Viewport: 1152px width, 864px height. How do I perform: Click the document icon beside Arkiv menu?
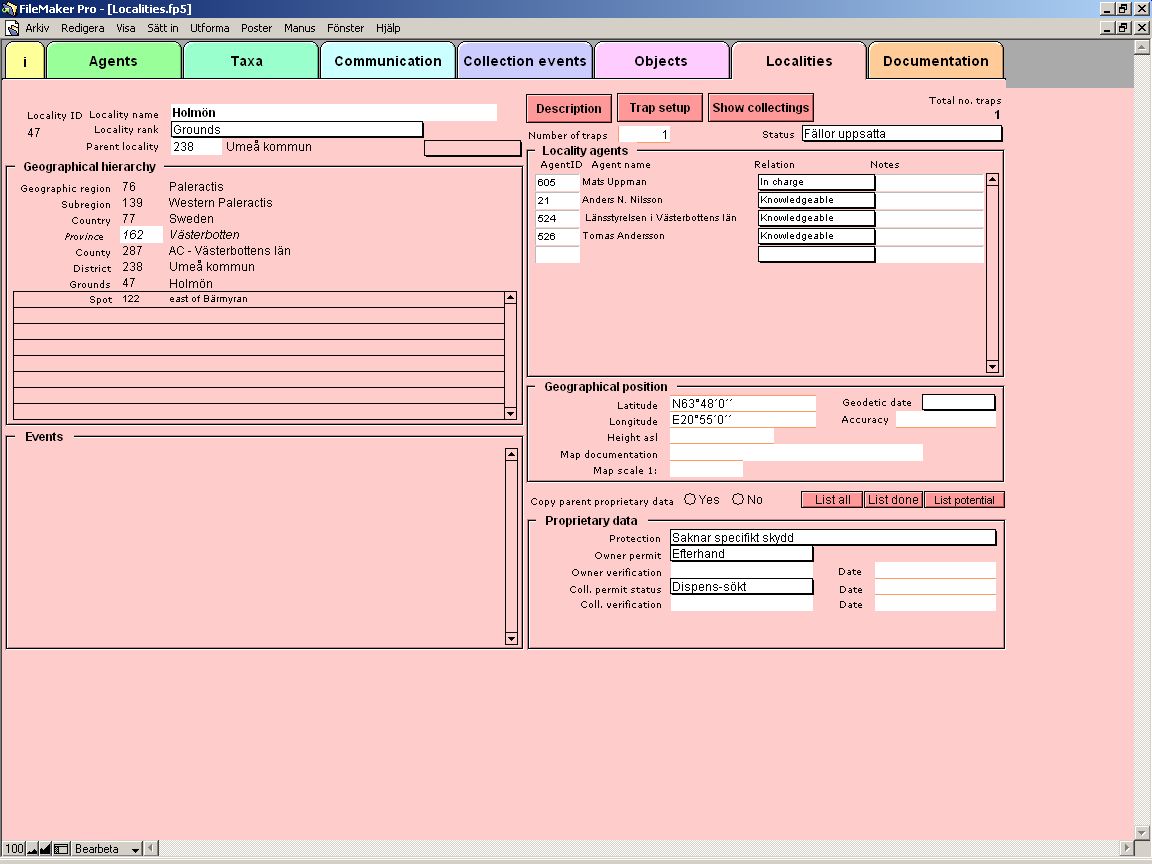pyautogui.click(x=12, y=28)
